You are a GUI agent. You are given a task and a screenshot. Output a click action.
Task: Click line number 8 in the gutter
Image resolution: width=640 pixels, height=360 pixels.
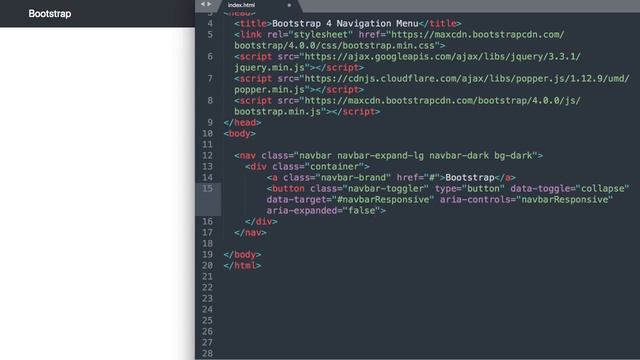click(x=210, y=100)
